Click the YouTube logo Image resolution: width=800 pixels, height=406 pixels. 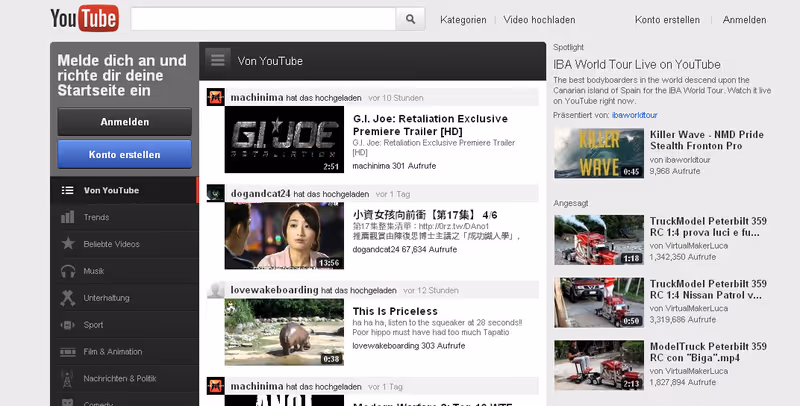point(85,19)
